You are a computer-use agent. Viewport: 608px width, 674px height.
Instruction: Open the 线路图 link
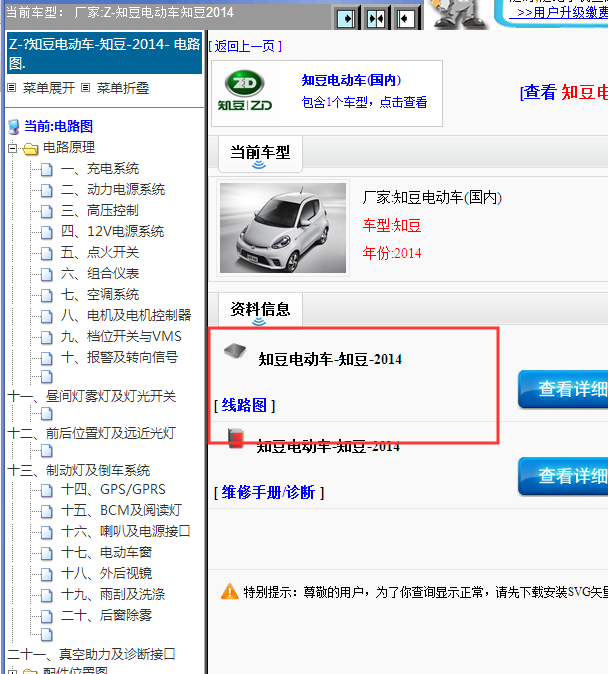point(244,405)
